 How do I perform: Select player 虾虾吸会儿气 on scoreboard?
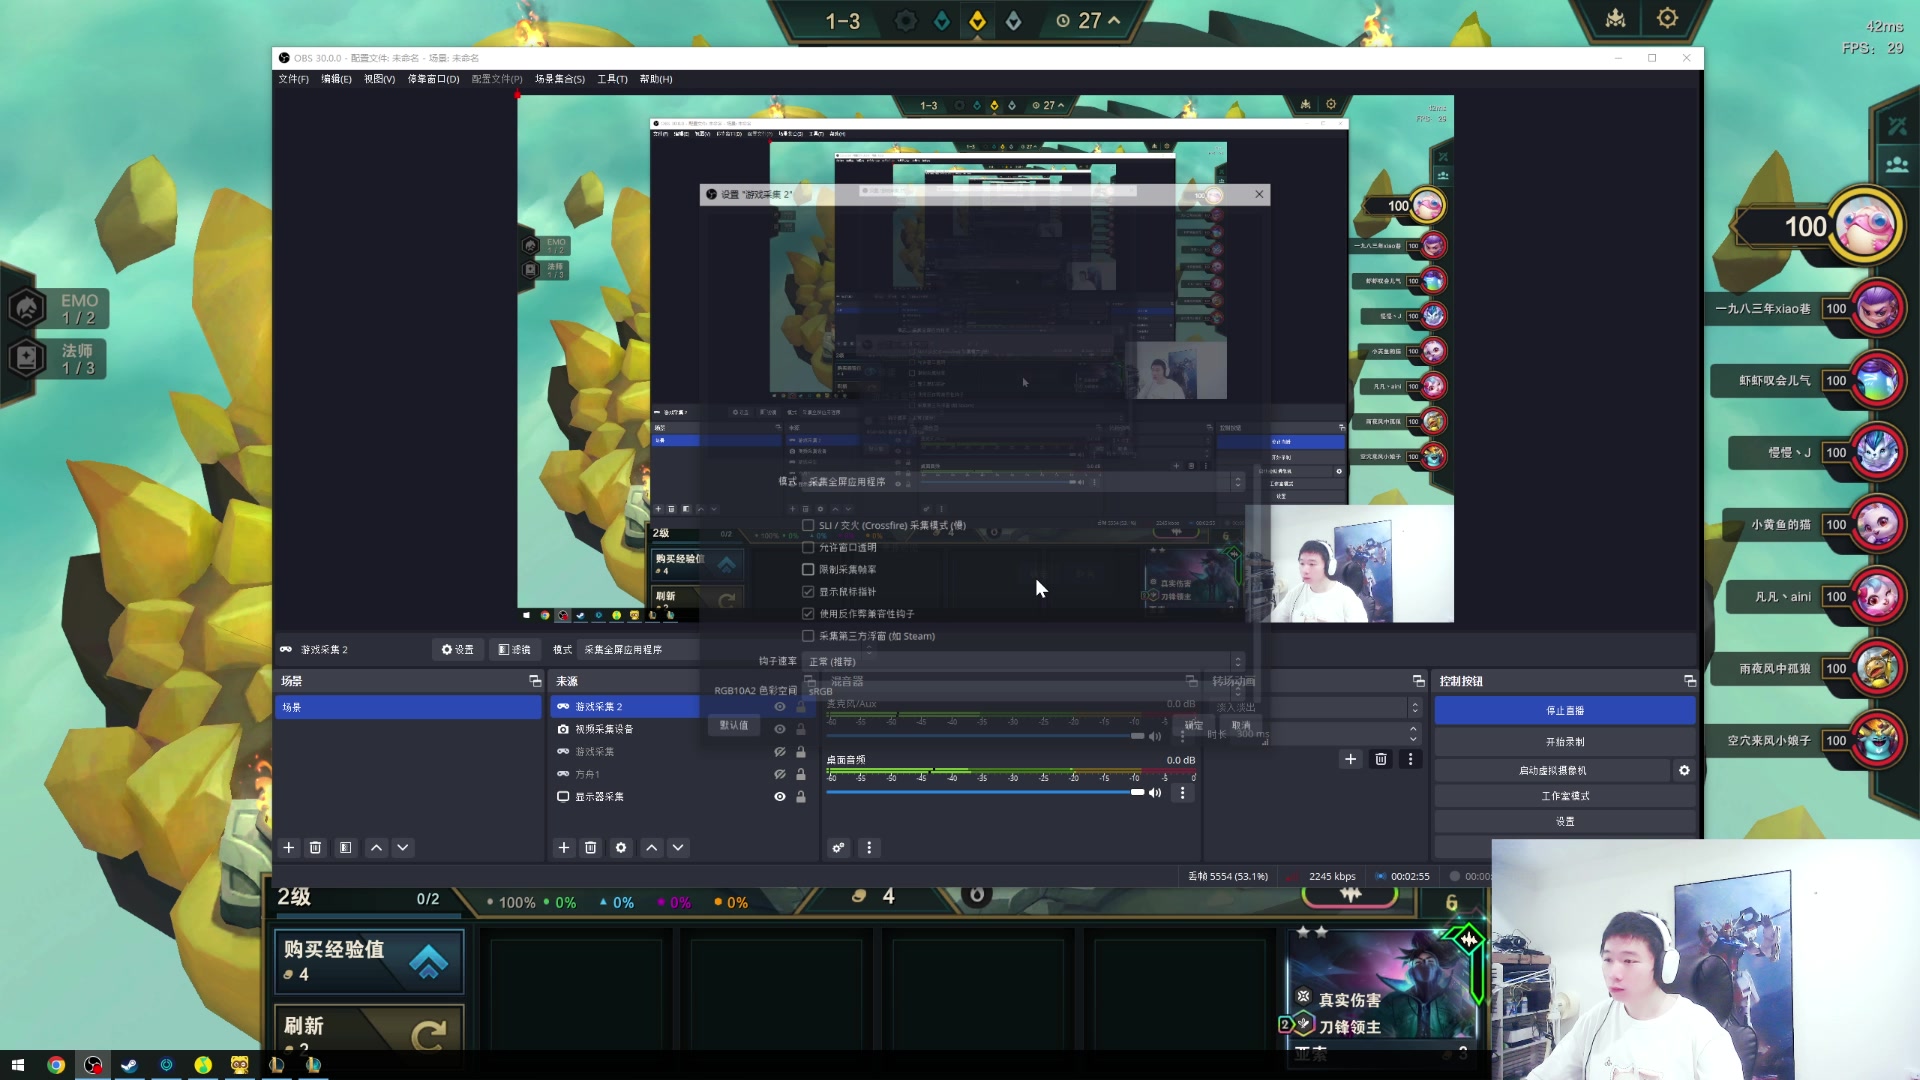click(x=1810, y=381)
